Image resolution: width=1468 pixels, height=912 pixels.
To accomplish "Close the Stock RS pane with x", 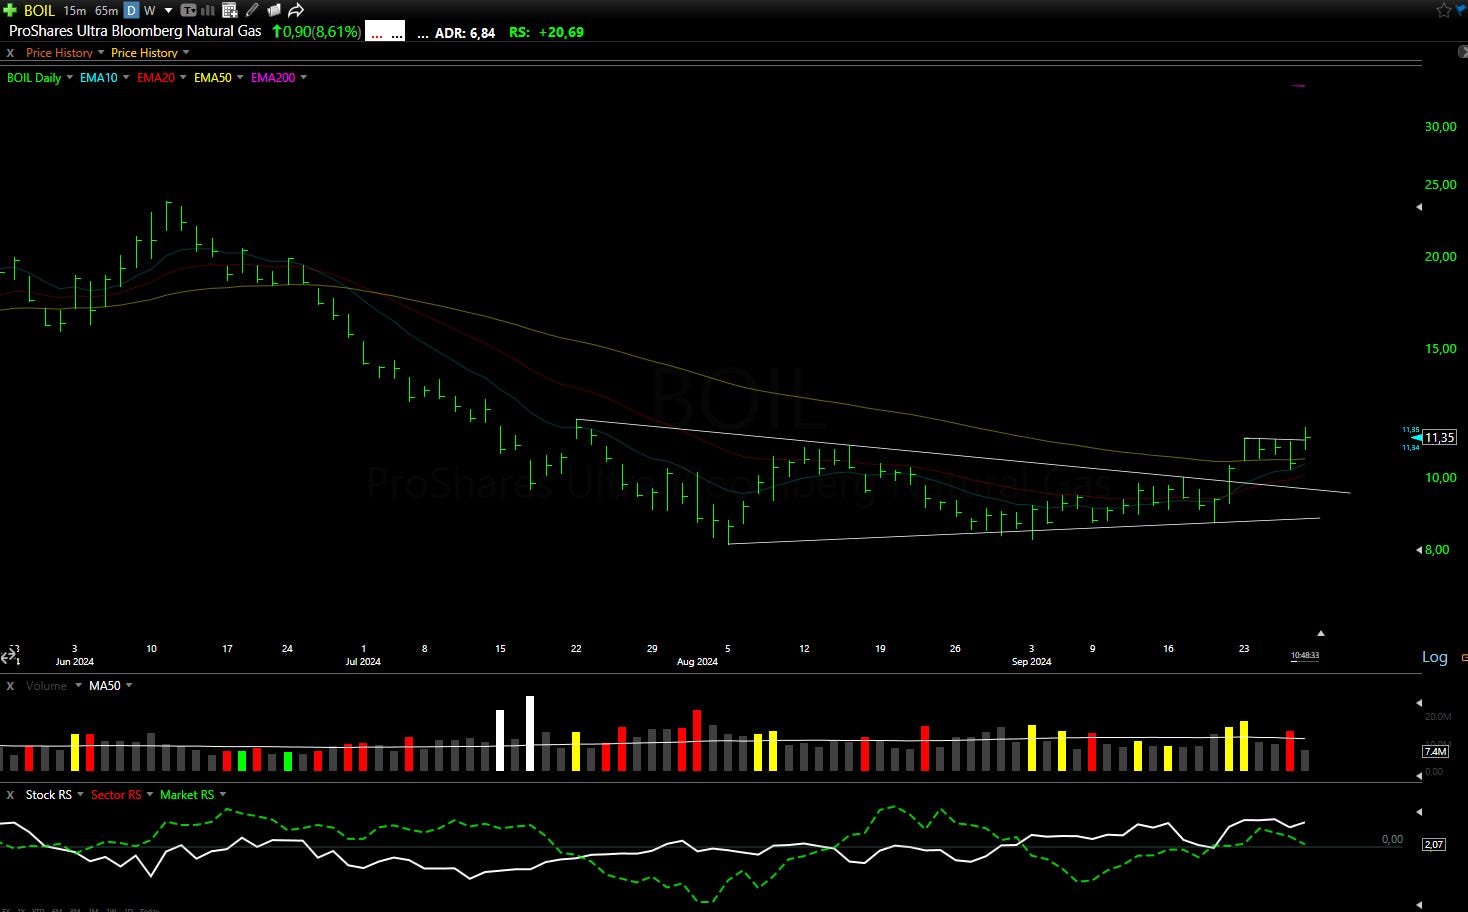I will (x=10, y=795).
